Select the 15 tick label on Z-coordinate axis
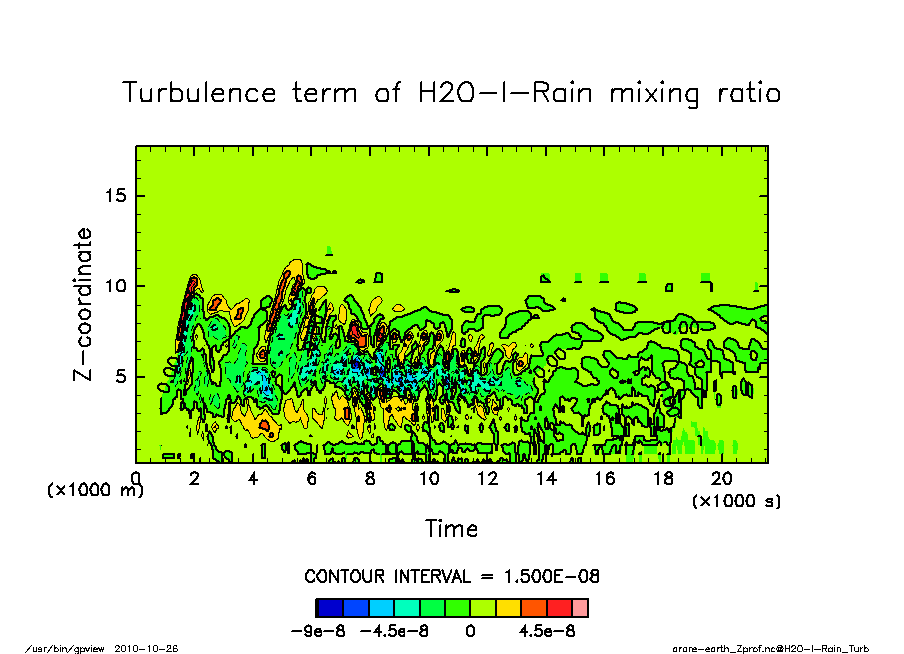Image resolution: width=904 pixels, height=654 pixels. (115, 195)
